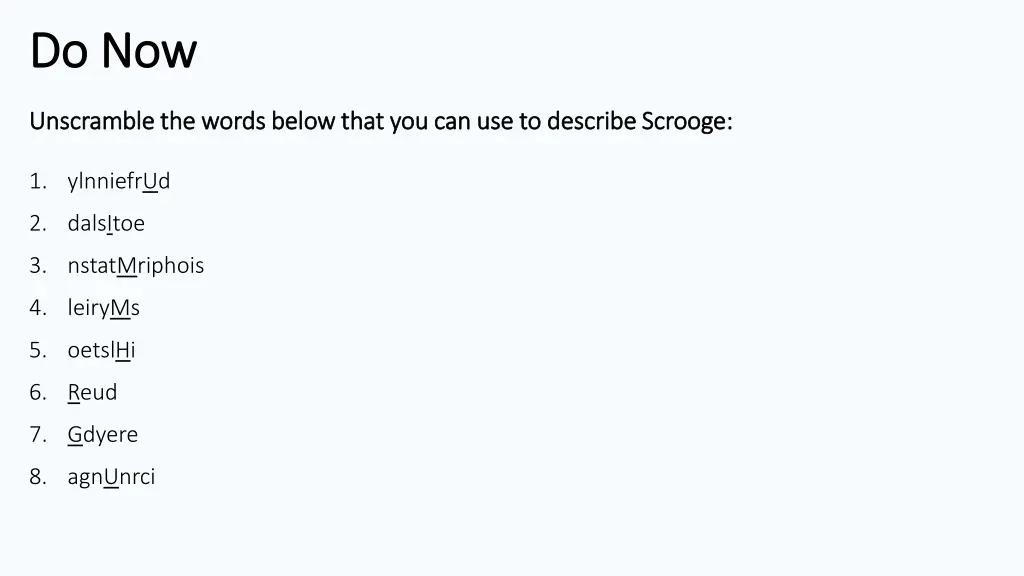Select scrambled word 'agnUnrci'

111,477
